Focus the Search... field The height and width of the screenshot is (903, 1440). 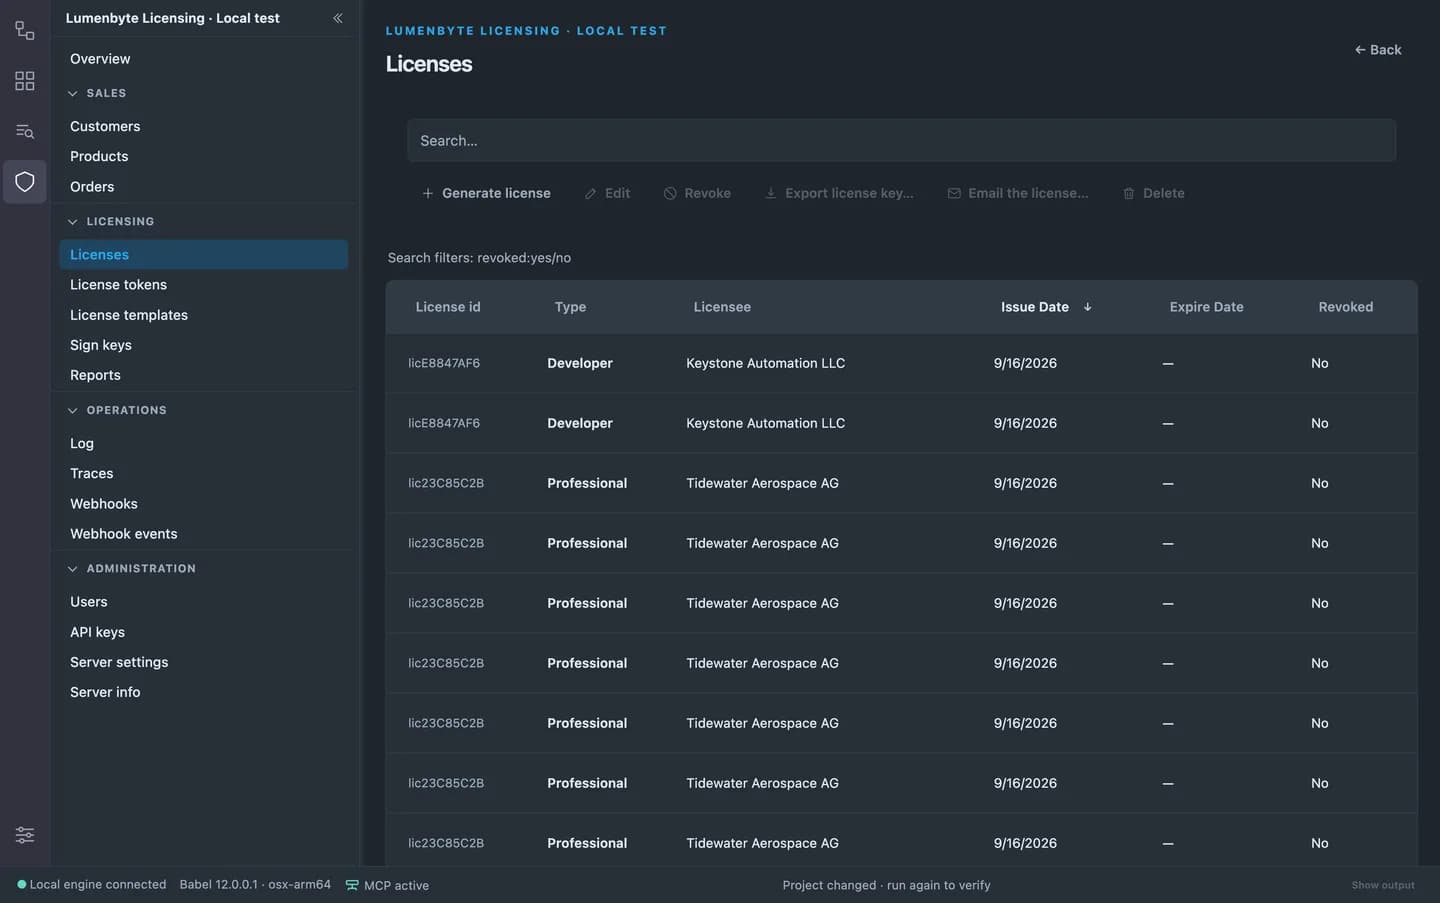click(901, 141)
